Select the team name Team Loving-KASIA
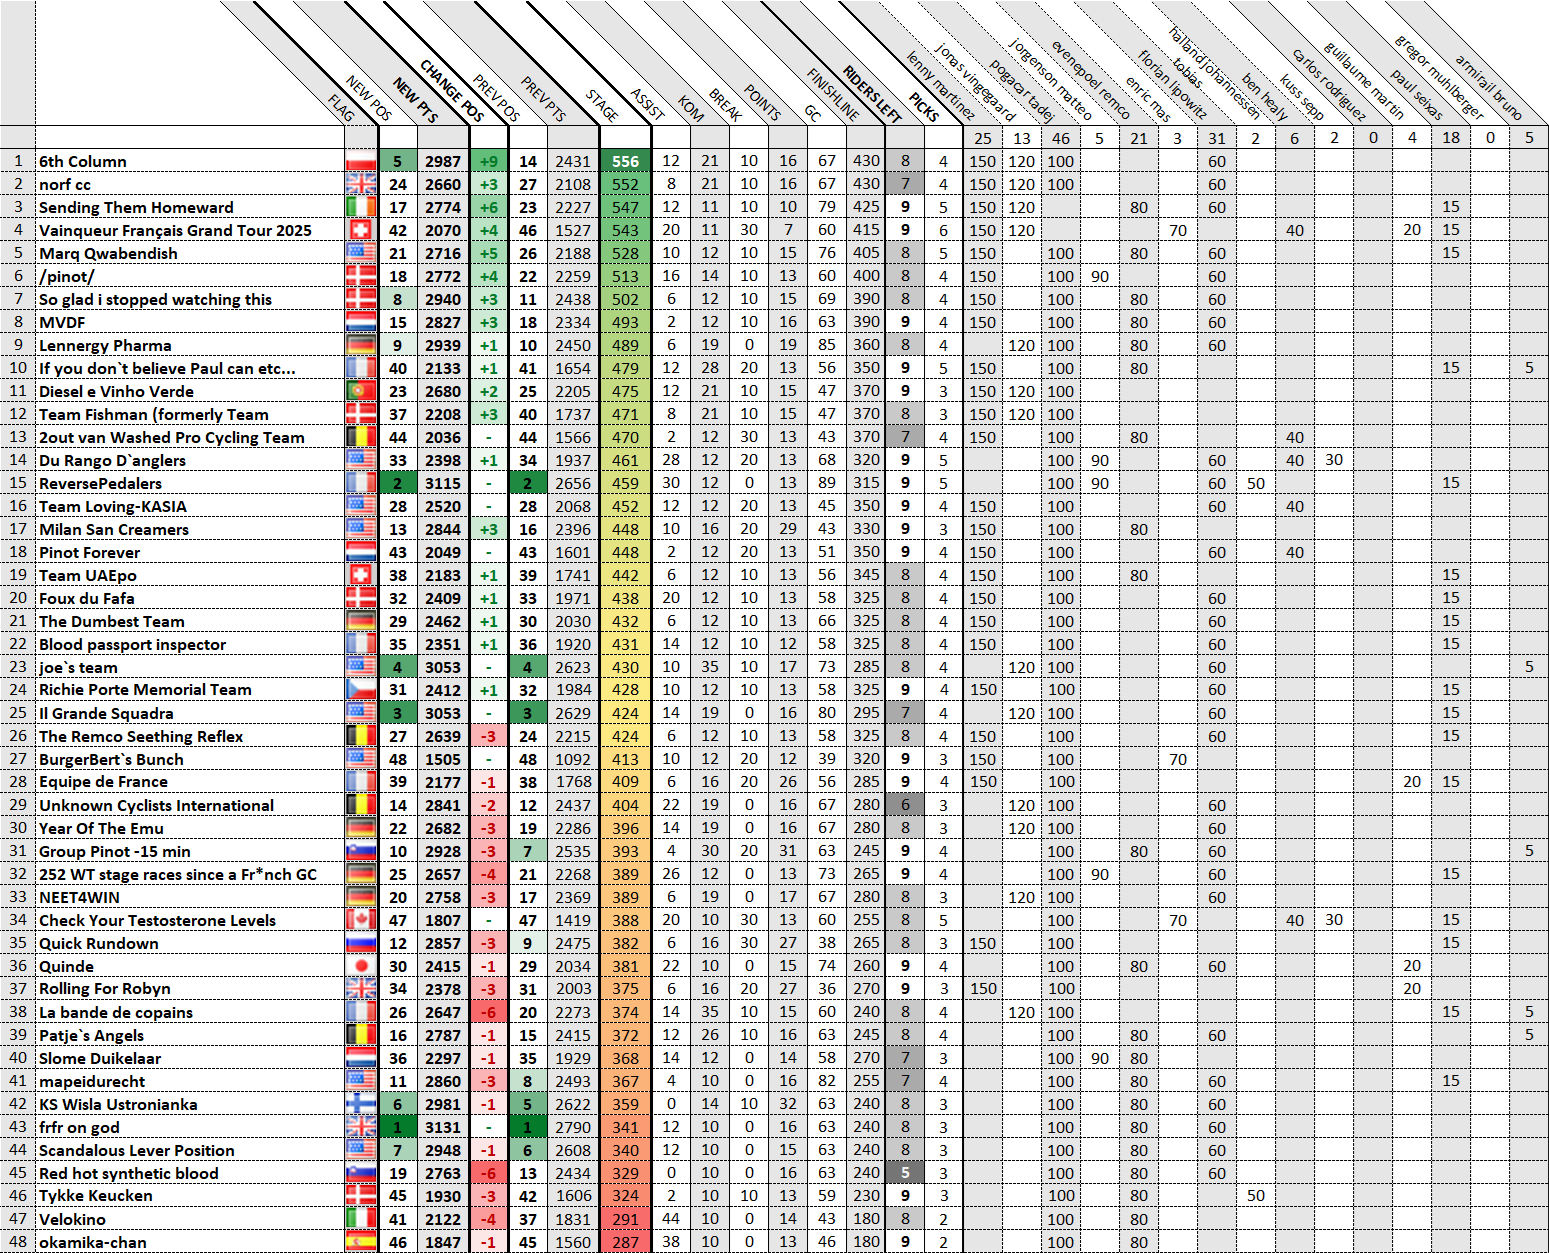 pos(113,506)
